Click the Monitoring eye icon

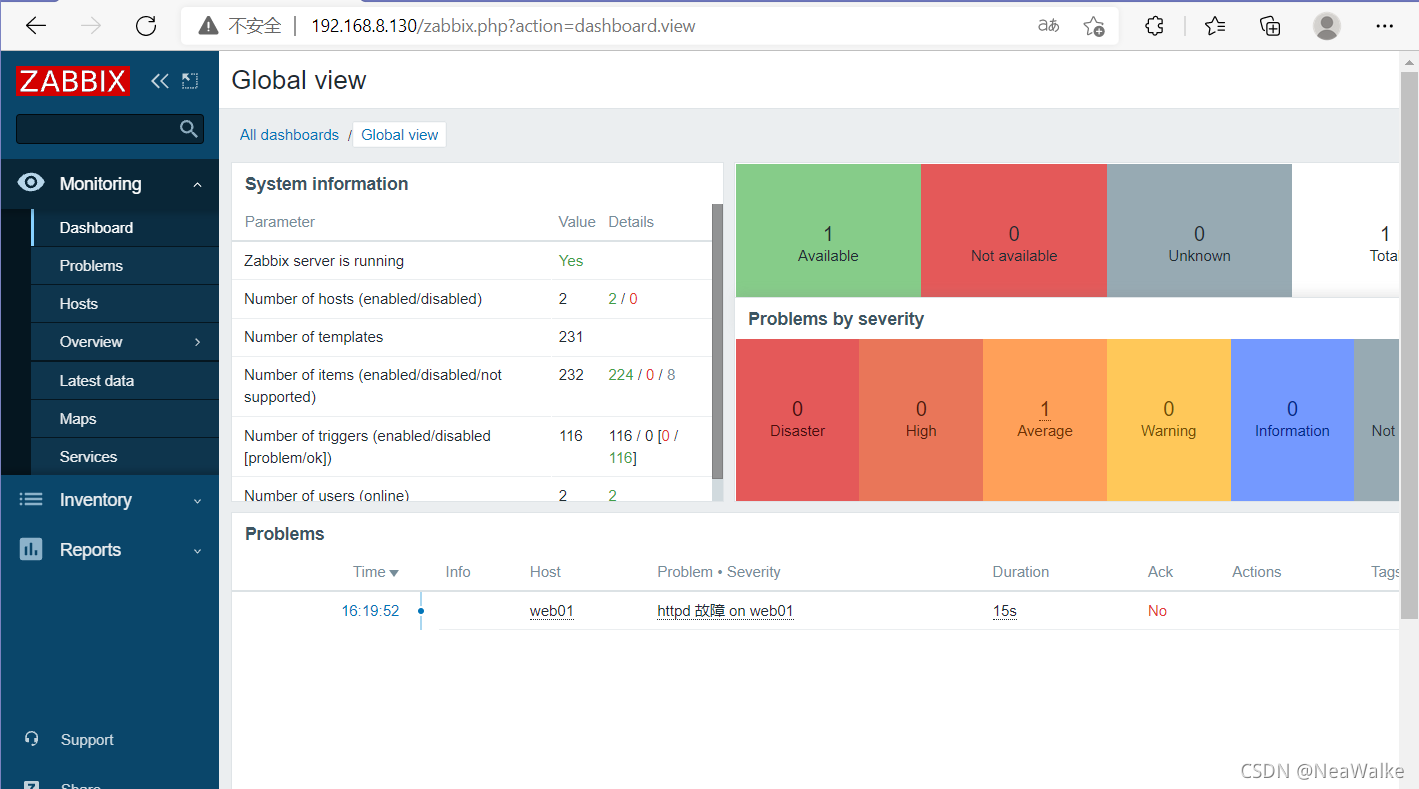coord(31,183)
